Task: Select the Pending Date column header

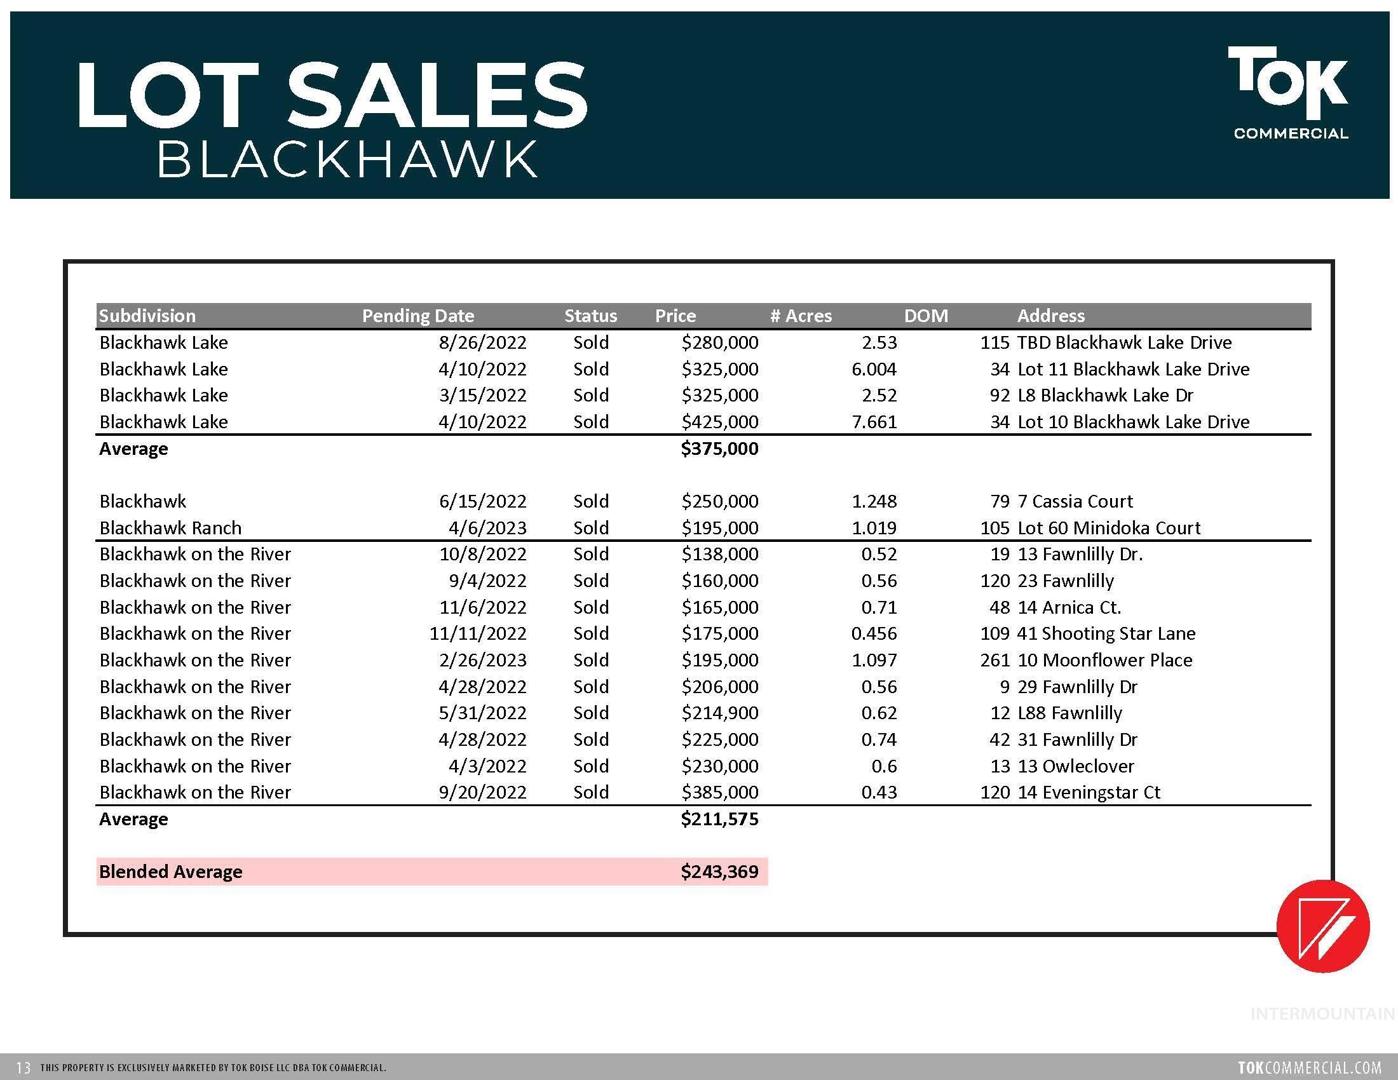Action: coord(417,316)
